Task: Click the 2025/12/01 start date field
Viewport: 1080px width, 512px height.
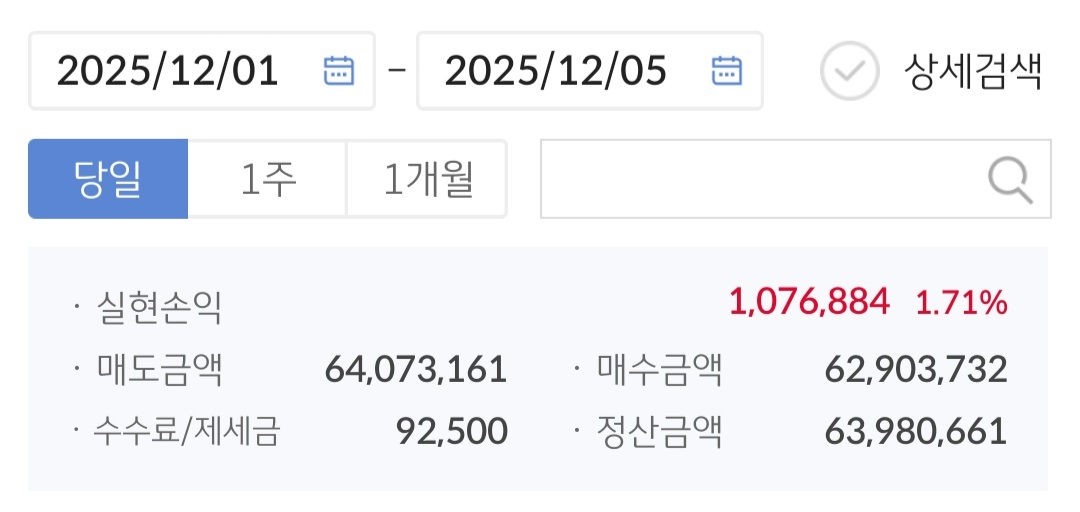Action: tap(168, 71)
